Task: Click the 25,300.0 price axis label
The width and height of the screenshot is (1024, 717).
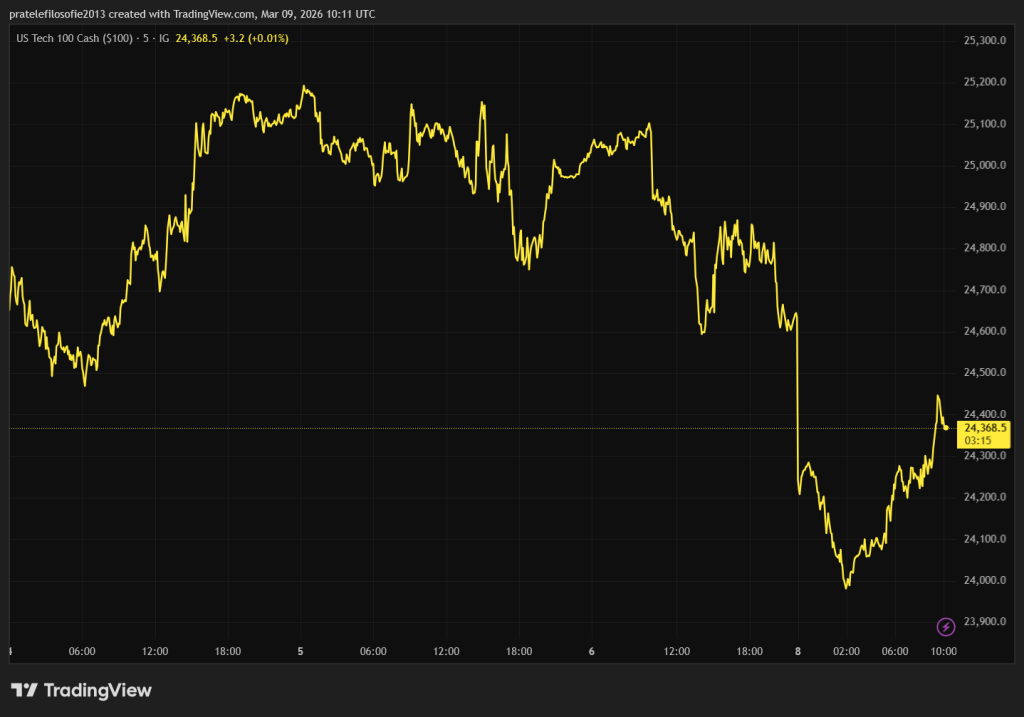Action: pyautogui.click(x=983, y=41)
